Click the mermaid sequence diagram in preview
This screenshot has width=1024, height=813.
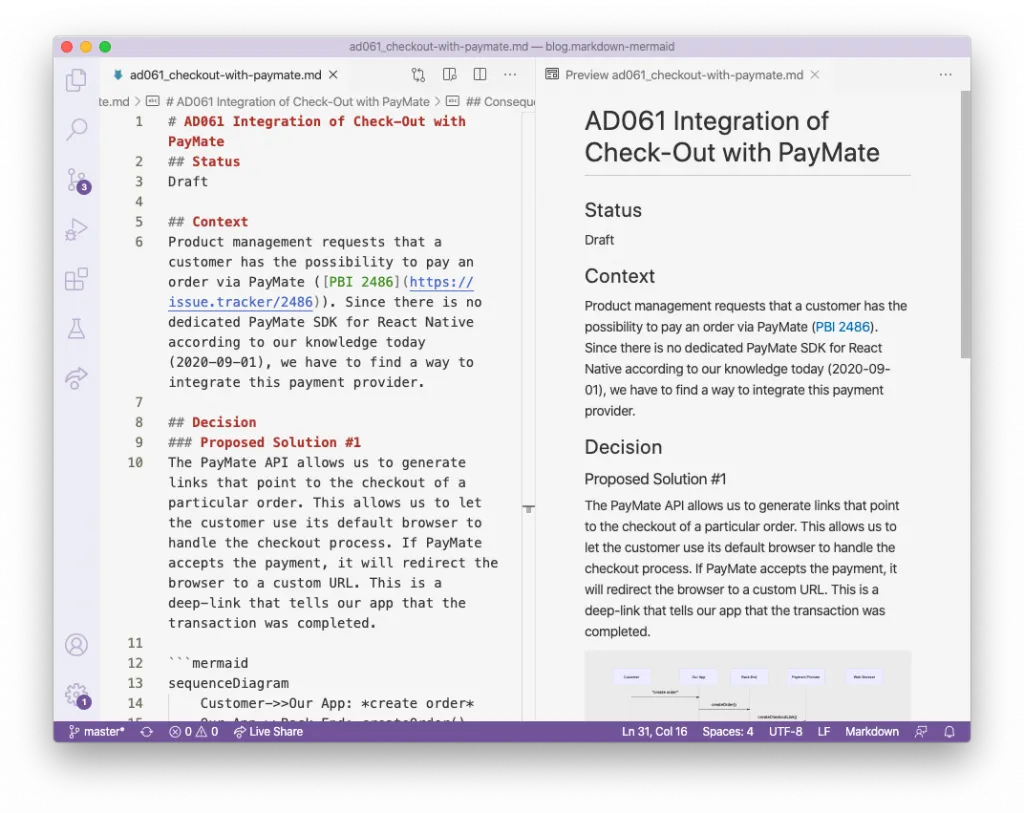tap(748, 686)
